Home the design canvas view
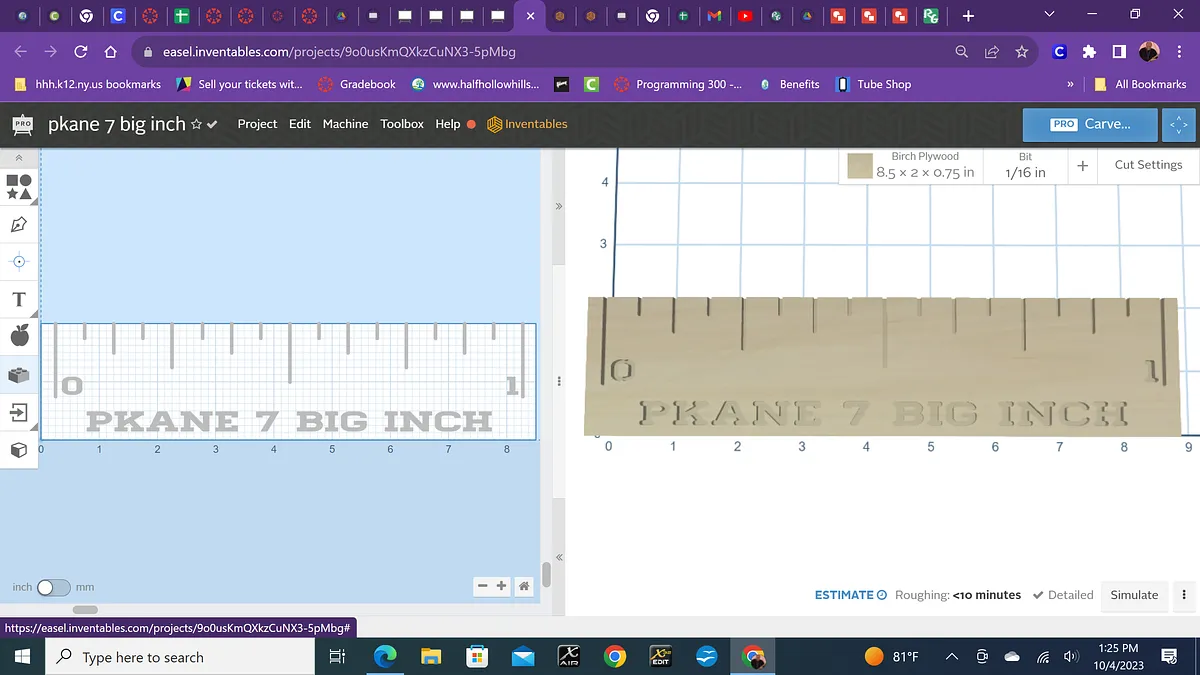The image size is (1200, 675). point(524,586)
